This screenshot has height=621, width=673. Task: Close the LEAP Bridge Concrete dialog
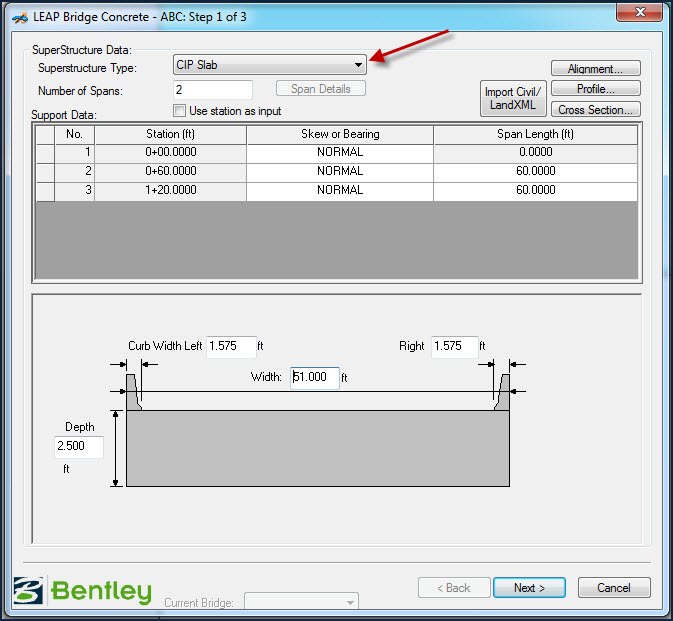click(639, 12)
